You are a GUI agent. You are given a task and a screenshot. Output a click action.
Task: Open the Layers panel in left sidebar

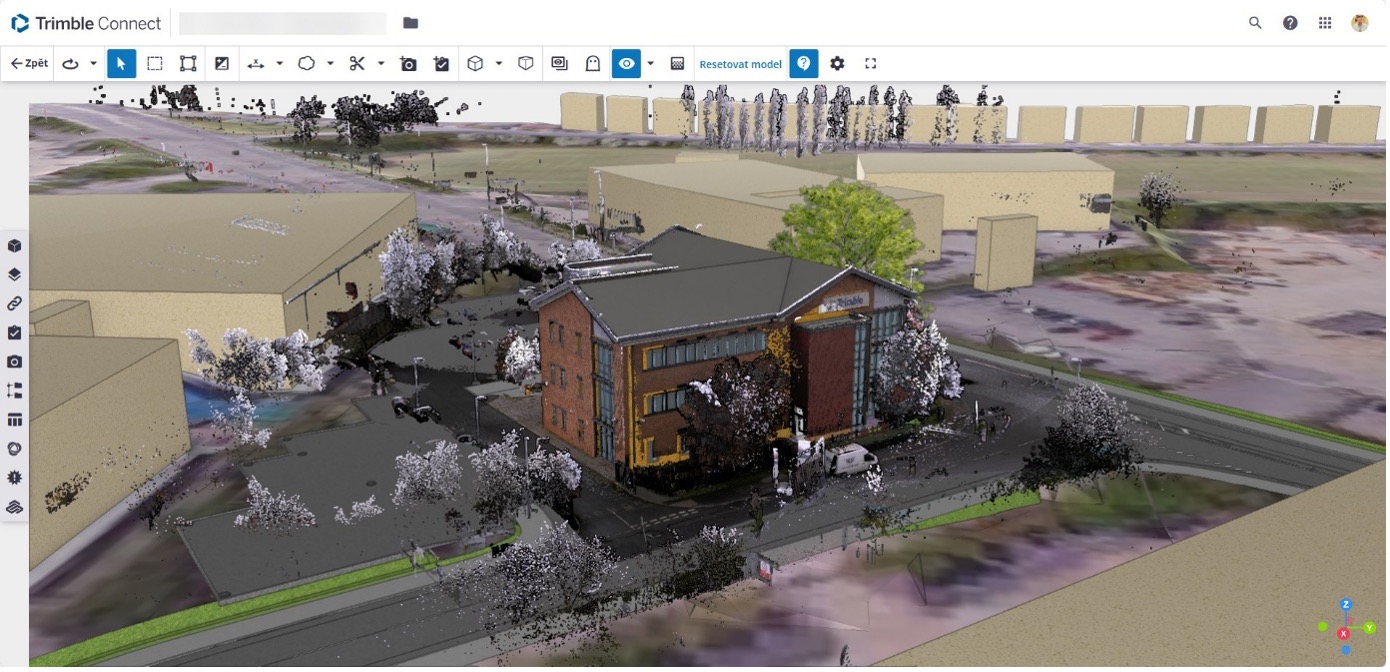pos(14,275)
